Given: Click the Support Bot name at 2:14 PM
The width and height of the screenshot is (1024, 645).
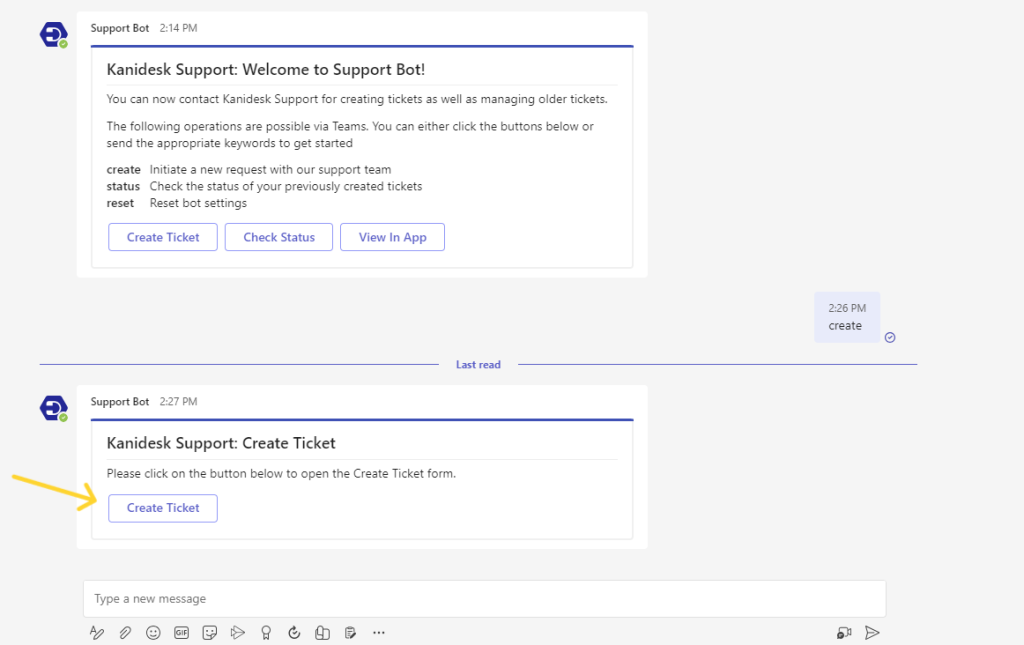Looking at the screenshot, I should tap(120, 28).
